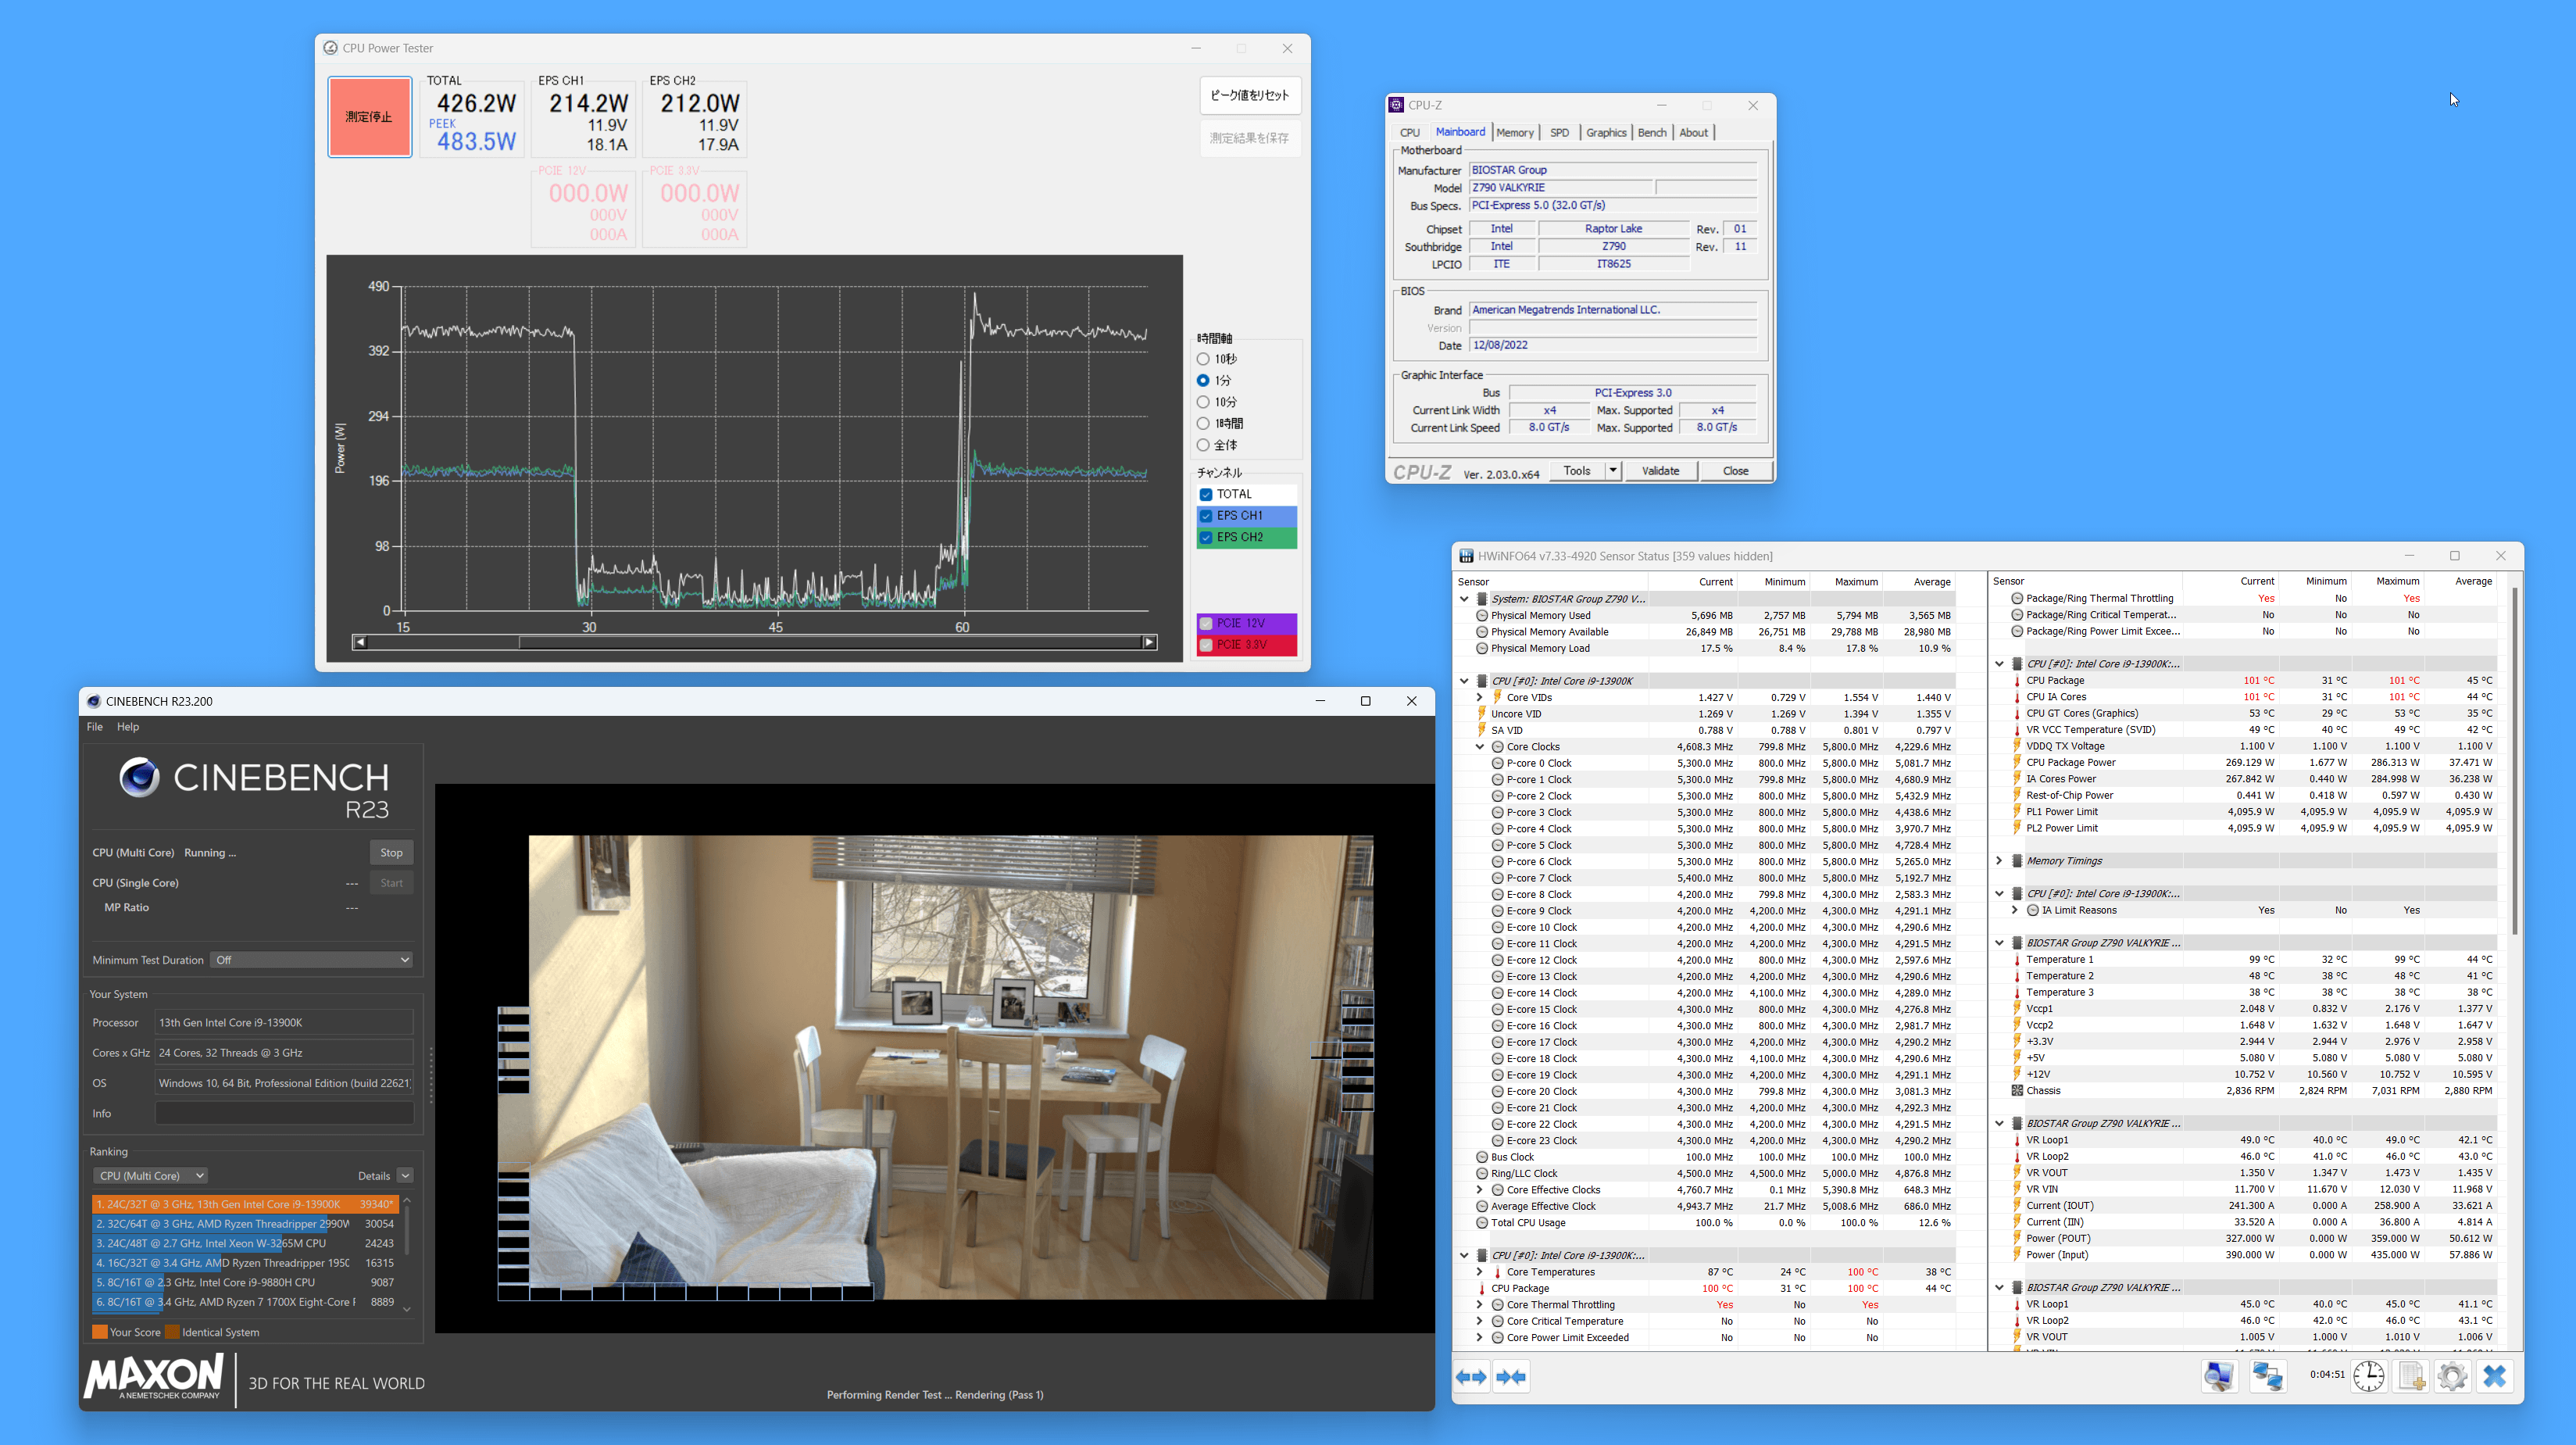Click graph scrollbar left arrow
This screenshot has height=1445, width=2576.
pyautogui.click(x=360, y=642)
